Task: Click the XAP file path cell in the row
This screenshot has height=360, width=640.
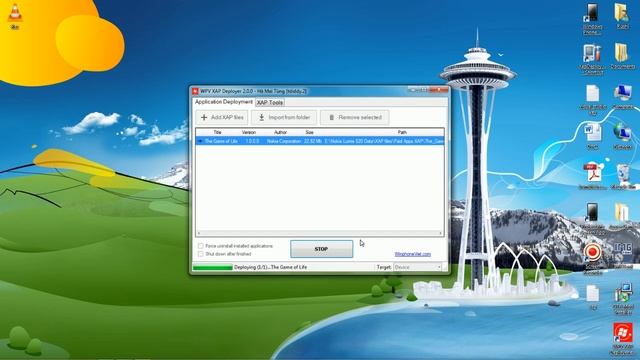Action: (x=384, y=141)
